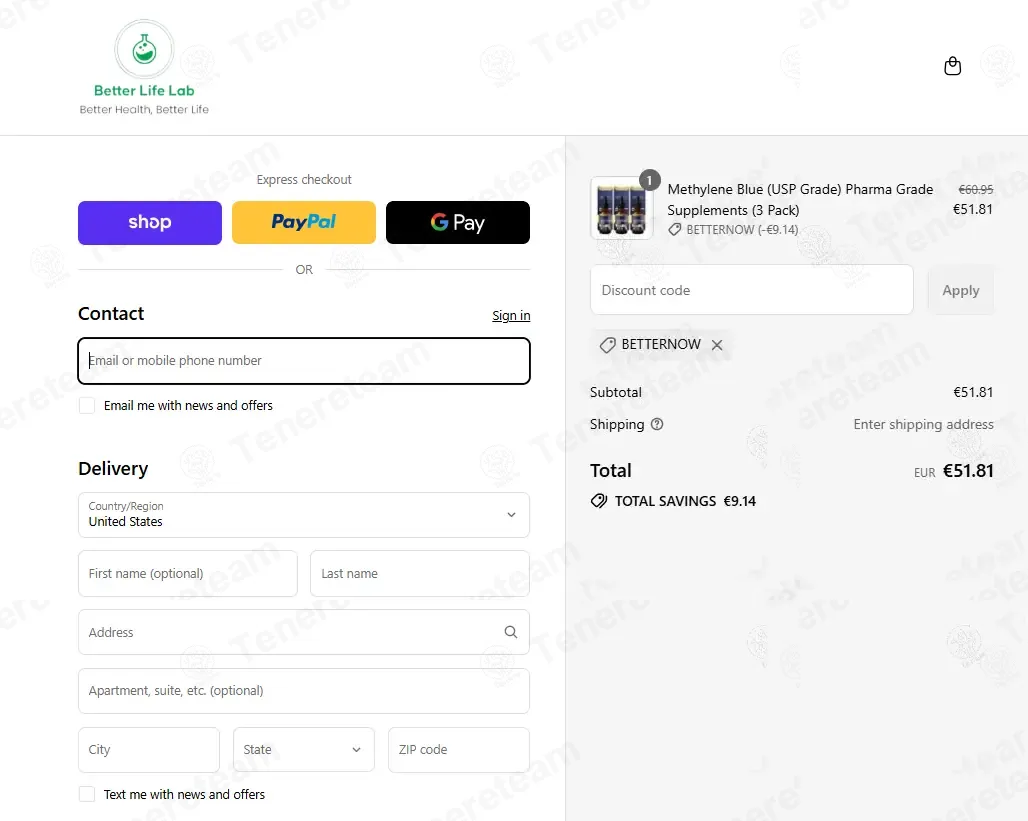Enable Email me with news and offers
The height and width of the screenshot is (821, 1028).
pos(87,405)
